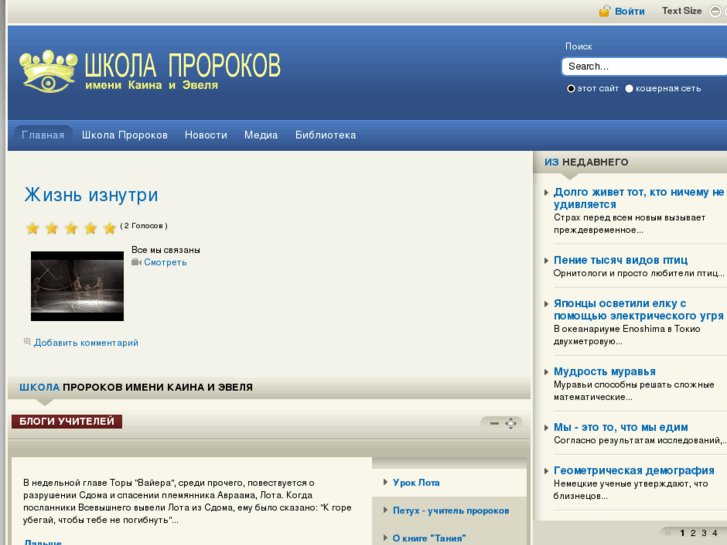Open Долго живет тот, кто ничему не удивляется

[x=639, y=198]
